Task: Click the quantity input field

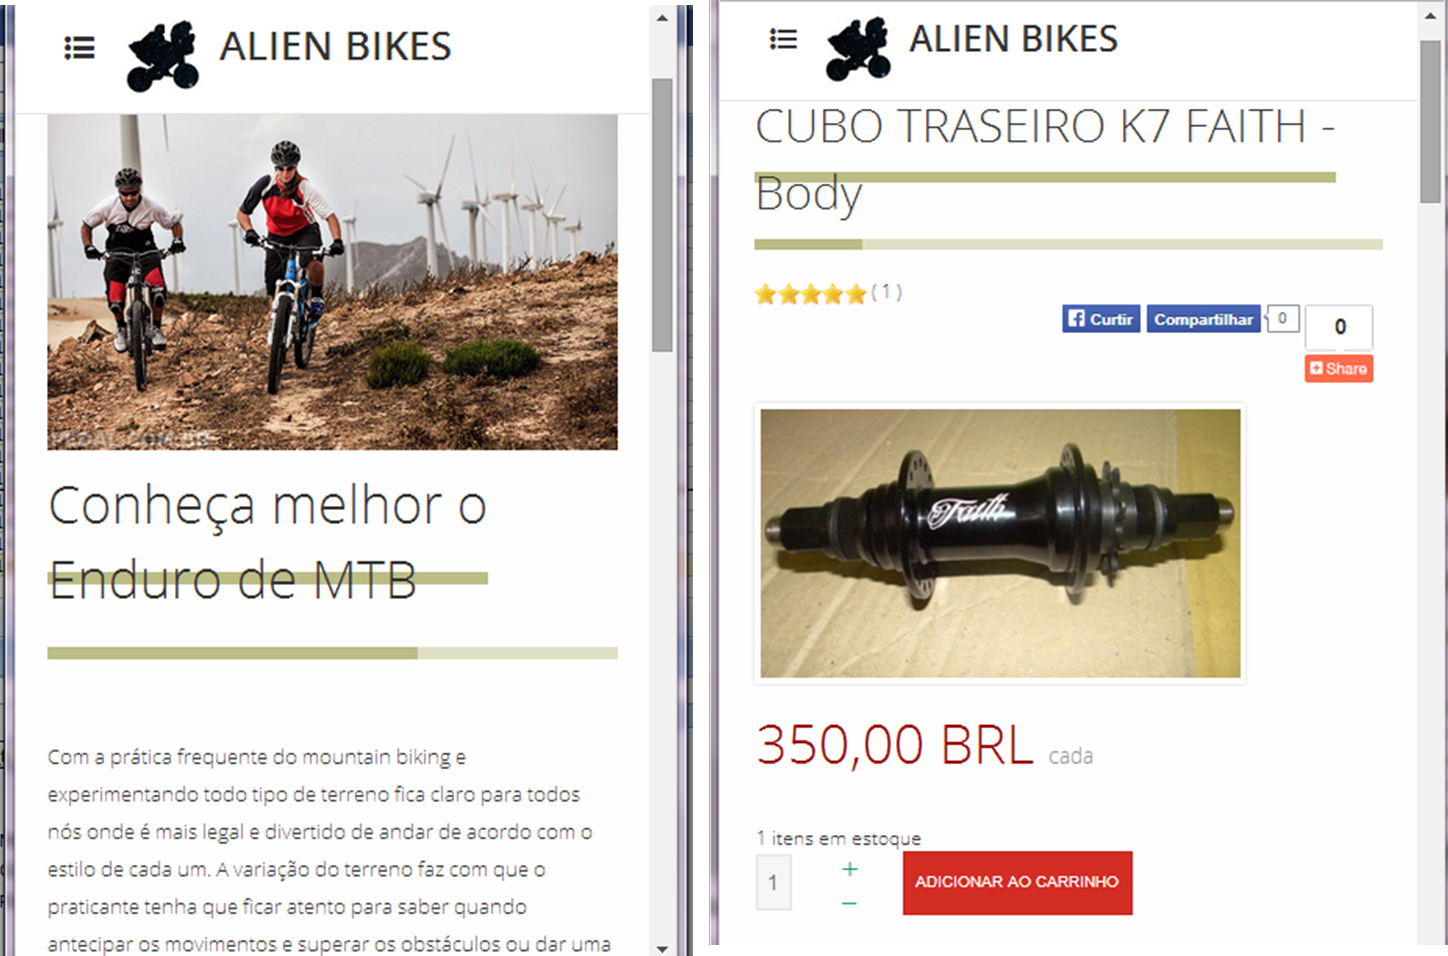Action: coord(773,882)
